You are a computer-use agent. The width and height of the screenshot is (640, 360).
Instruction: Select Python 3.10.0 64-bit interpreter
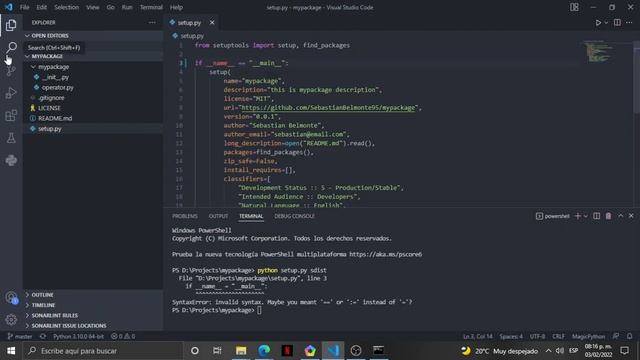78,336
